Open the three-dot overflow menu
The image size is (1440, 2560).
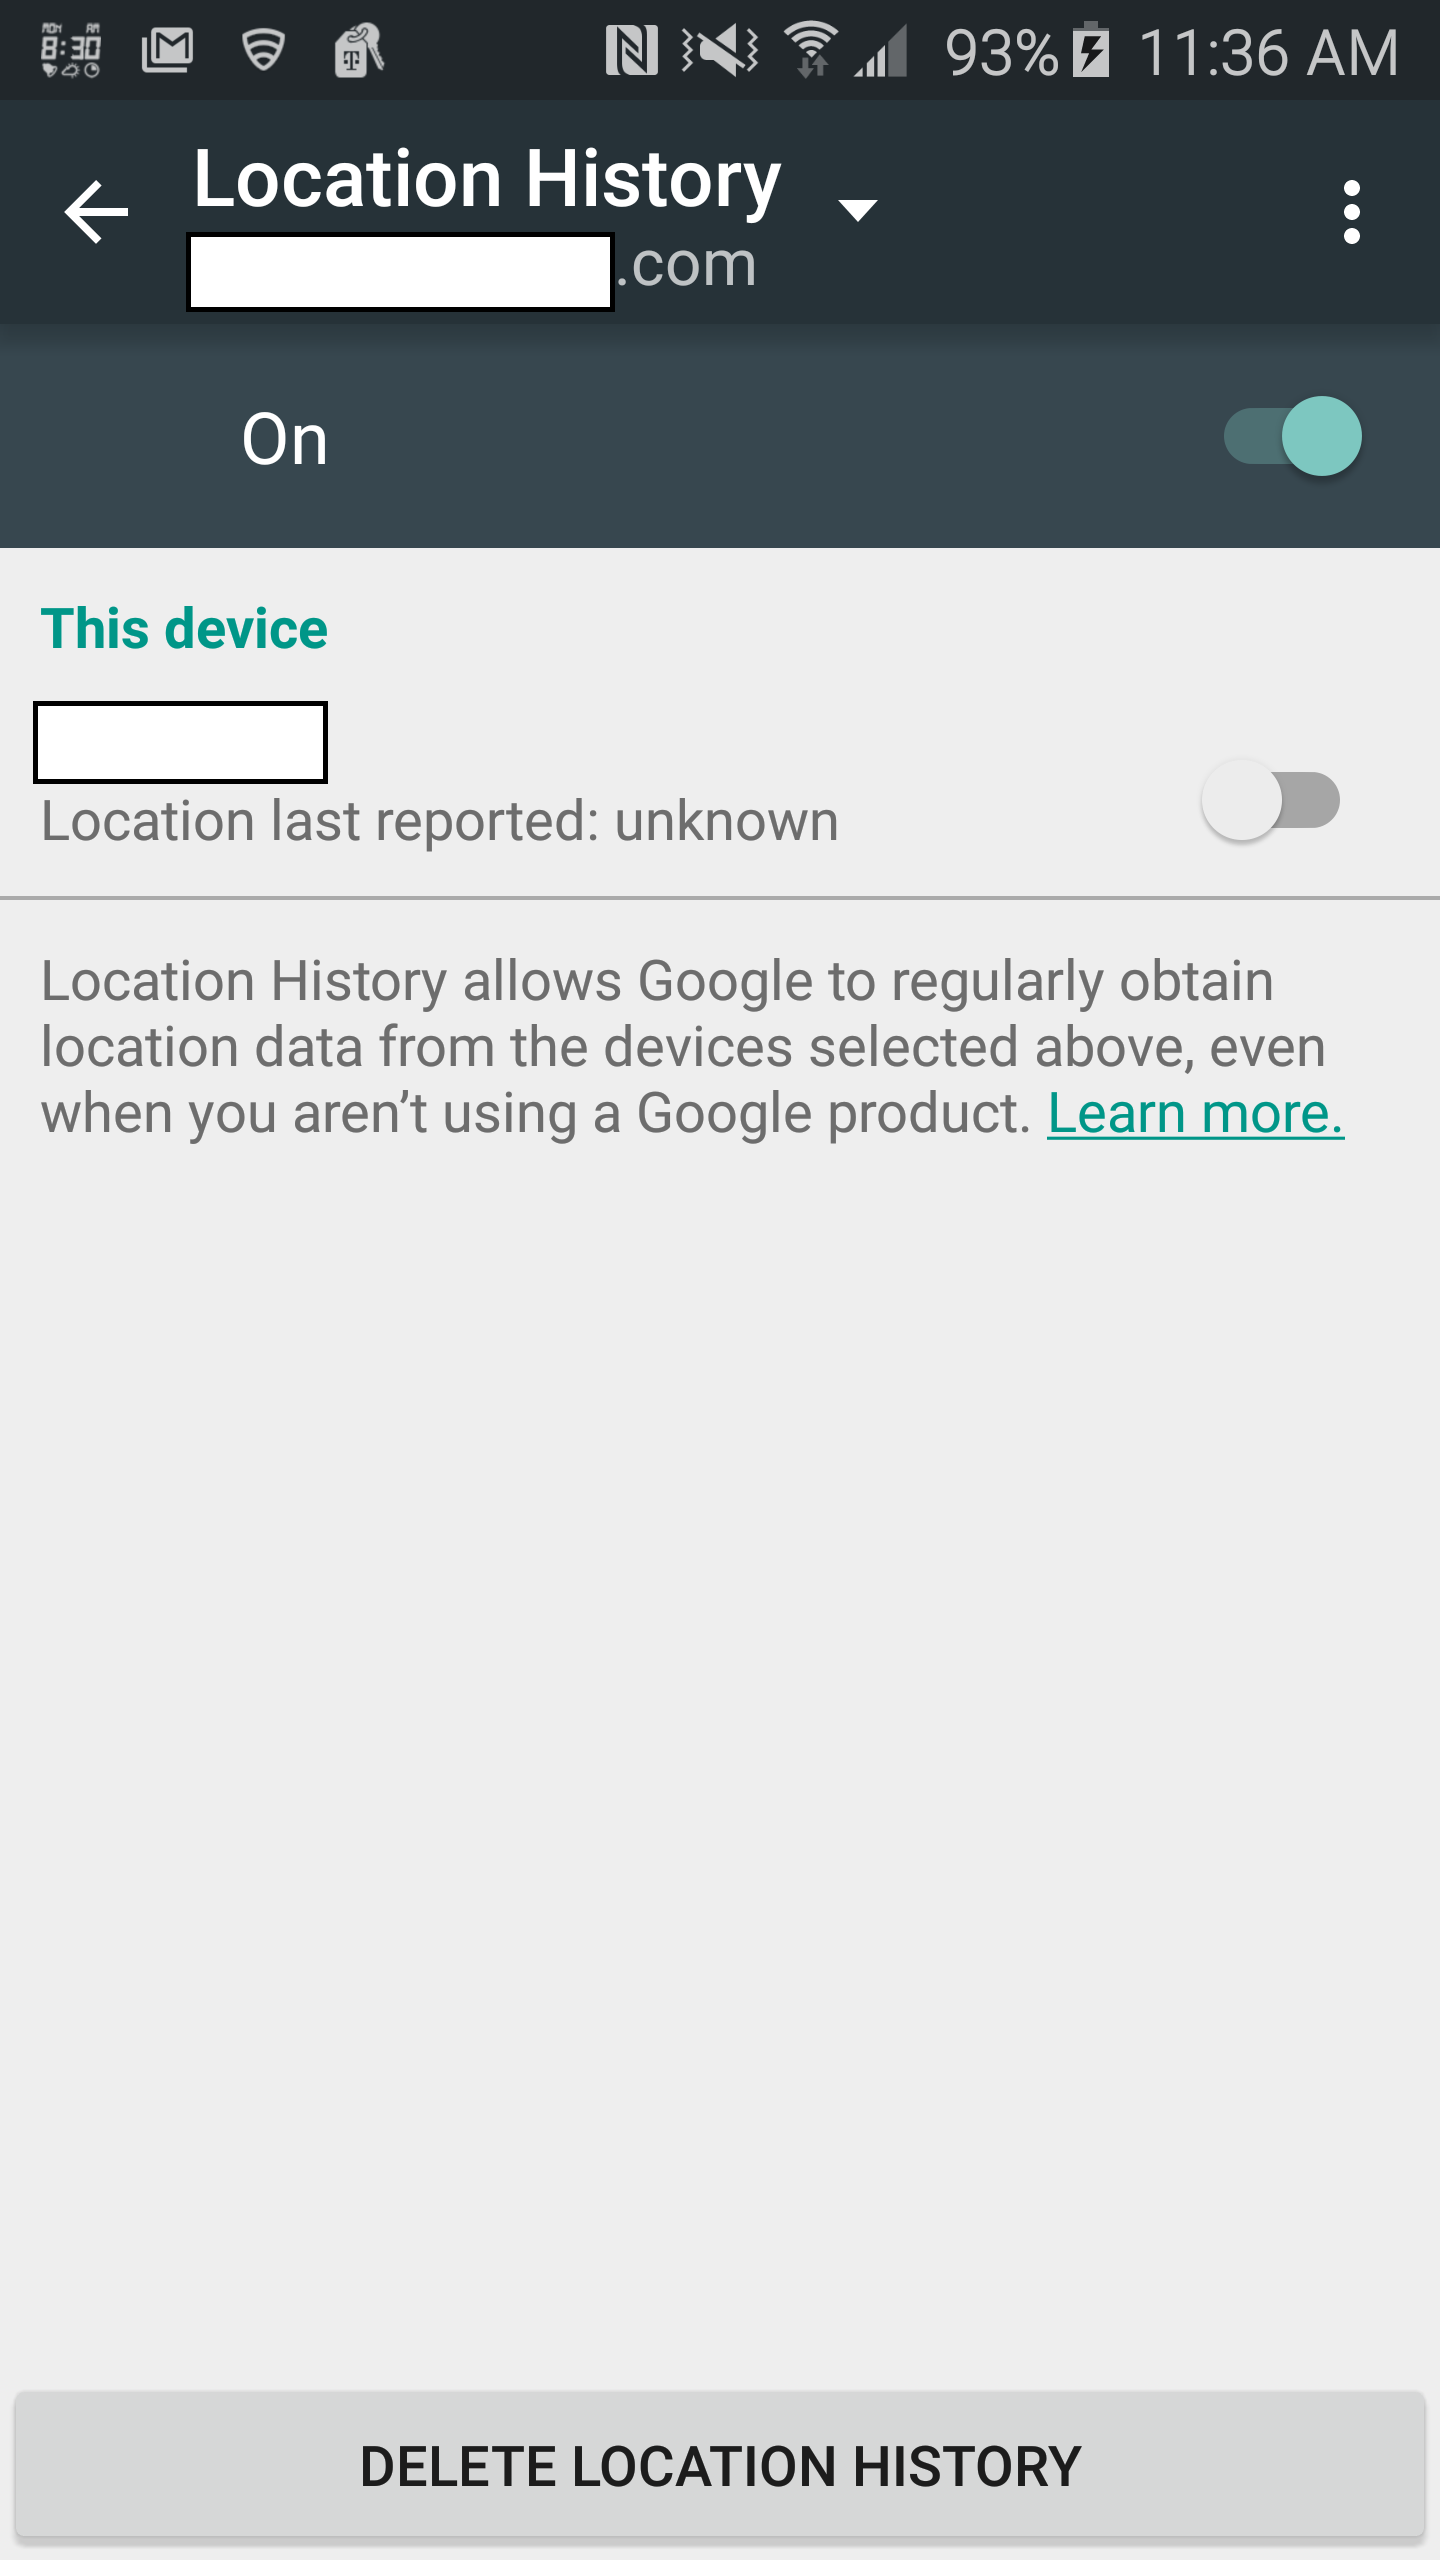pos(1352,212)
